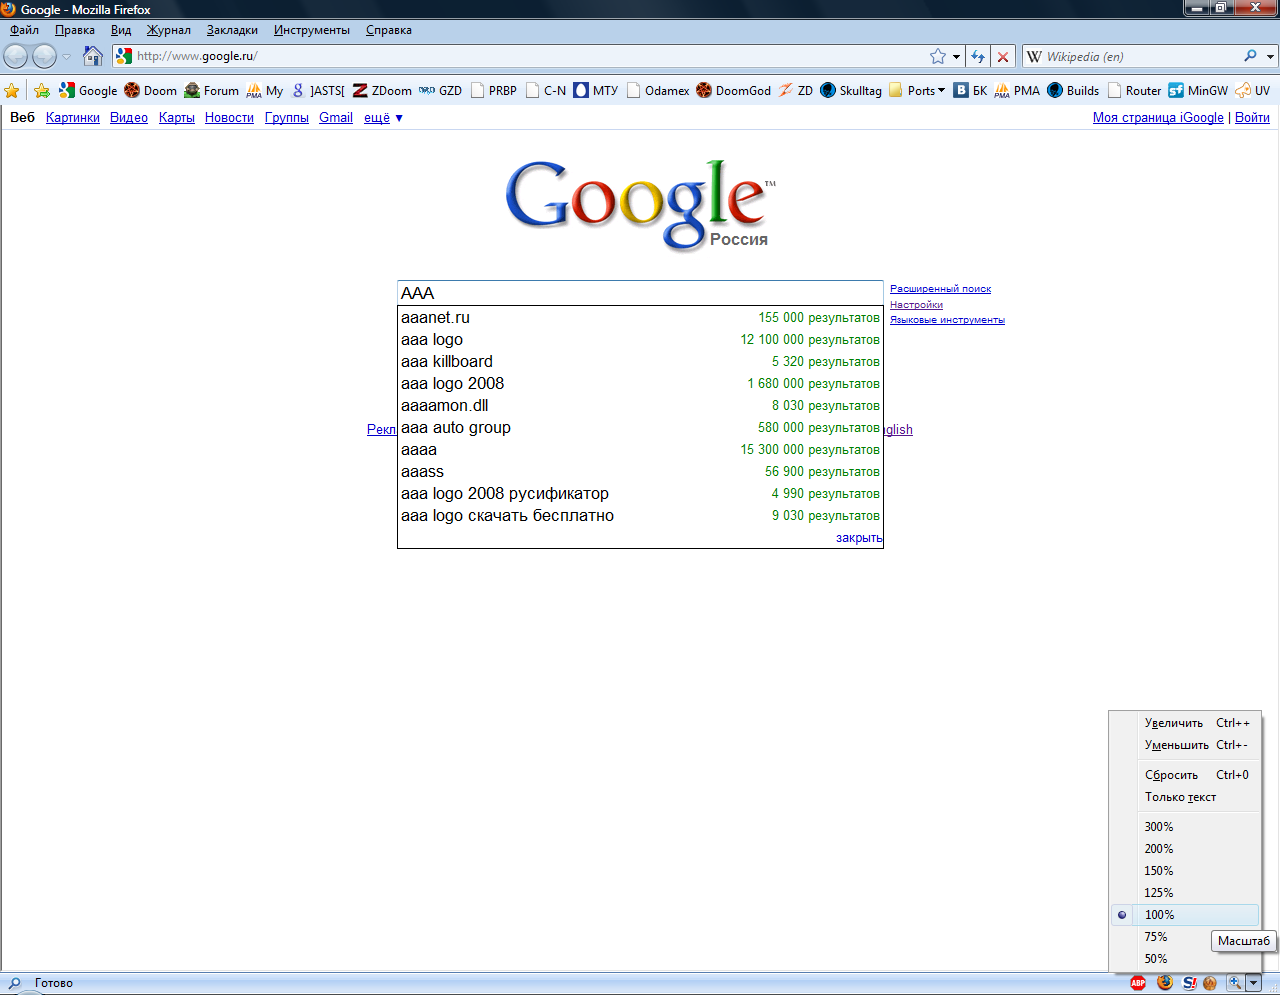Click the Home button in navigation toolbar

(x=93, y=56)
